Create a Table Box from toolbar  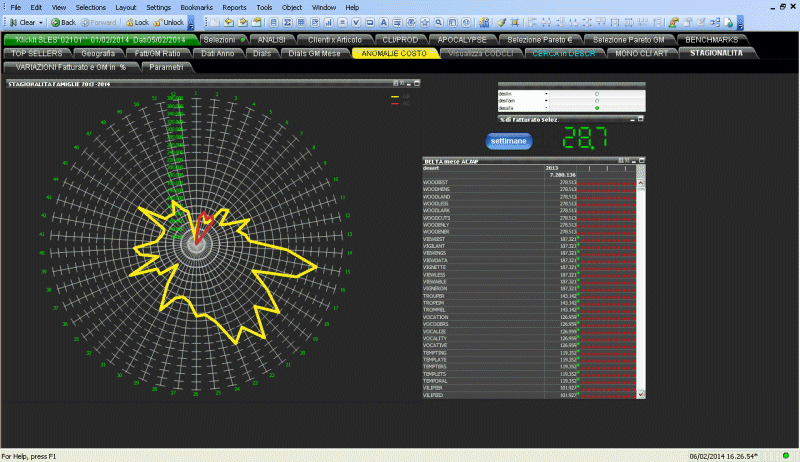pyautogui.click(x=301, y=22)
